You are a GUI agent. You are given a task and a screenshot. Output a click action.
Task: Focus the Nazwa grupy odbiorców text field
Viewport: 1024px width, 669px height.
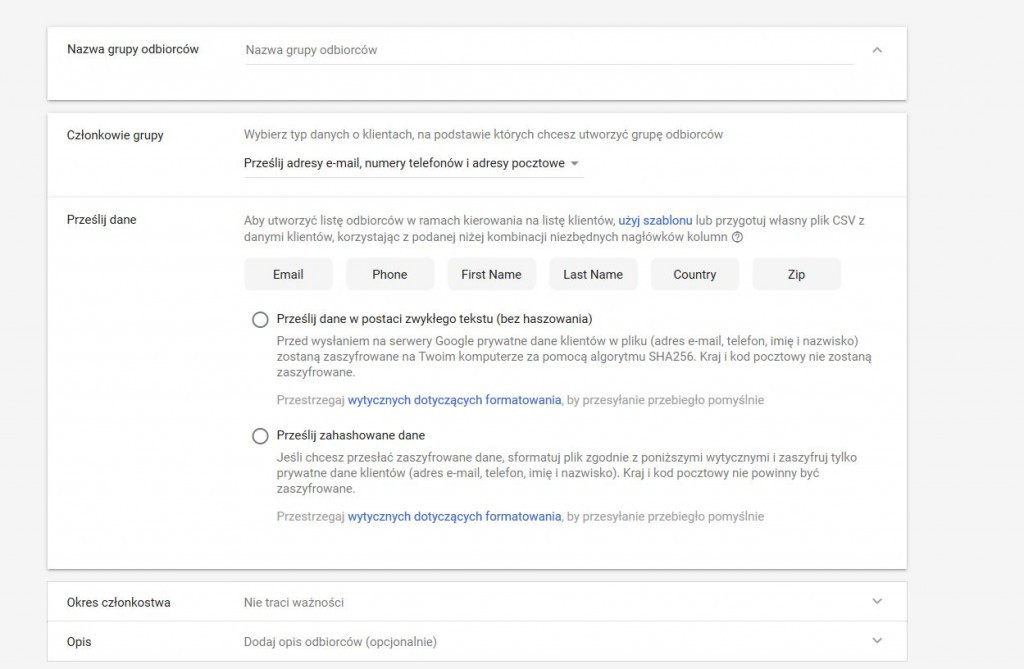coord(548,50)
